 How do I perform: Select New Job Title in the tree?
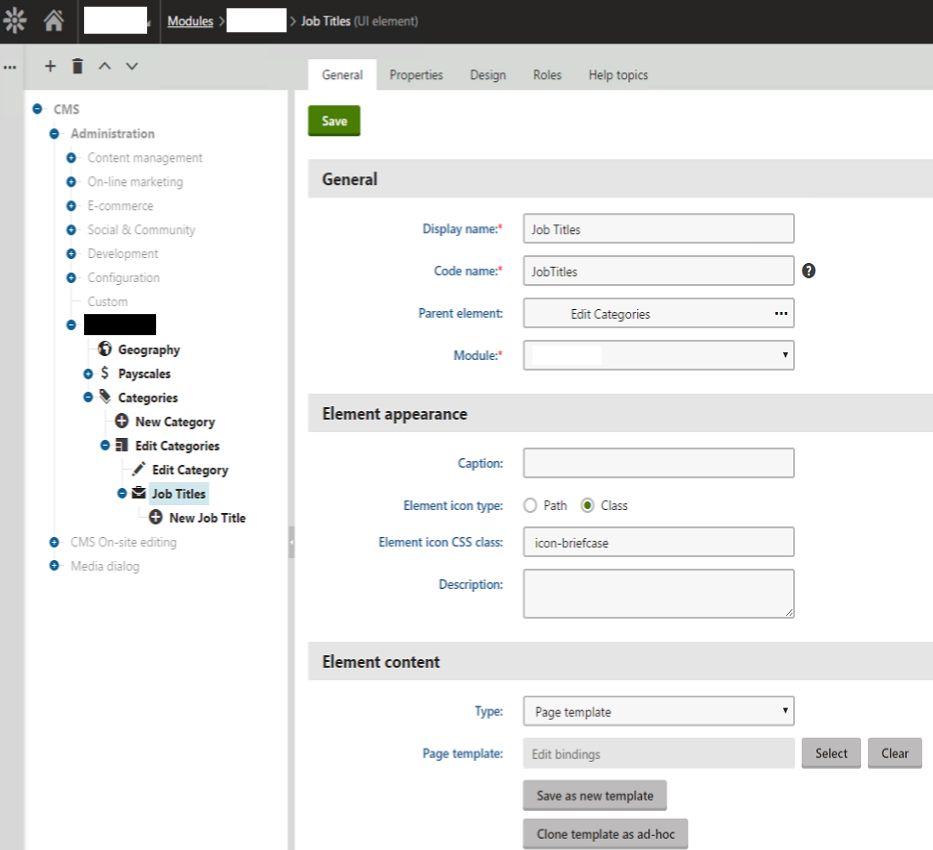207,517
